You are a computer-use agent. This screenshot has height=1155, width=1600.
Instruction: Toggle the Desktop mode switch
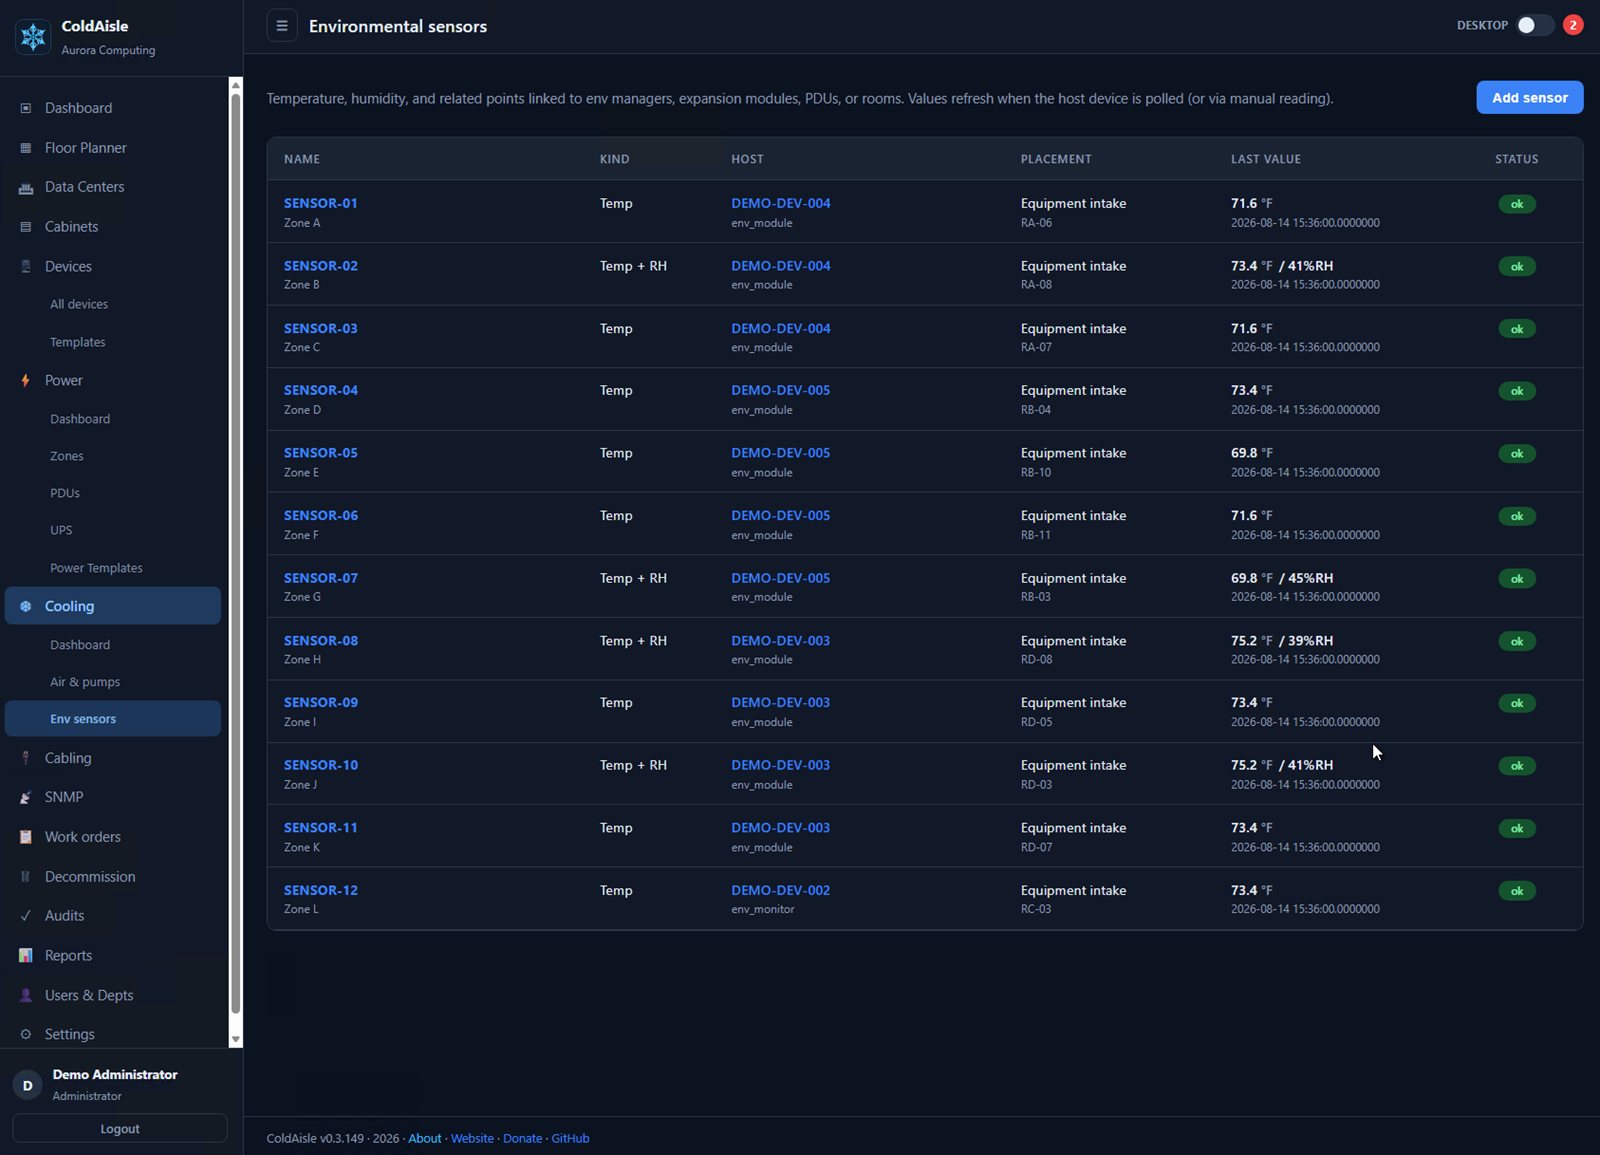1534,25
